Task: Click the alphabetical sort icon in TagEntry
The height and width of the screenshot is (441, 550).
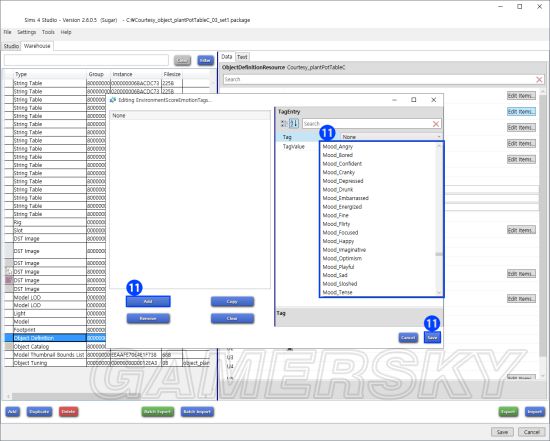Action: pyautogui.click(x=294, y=123)
